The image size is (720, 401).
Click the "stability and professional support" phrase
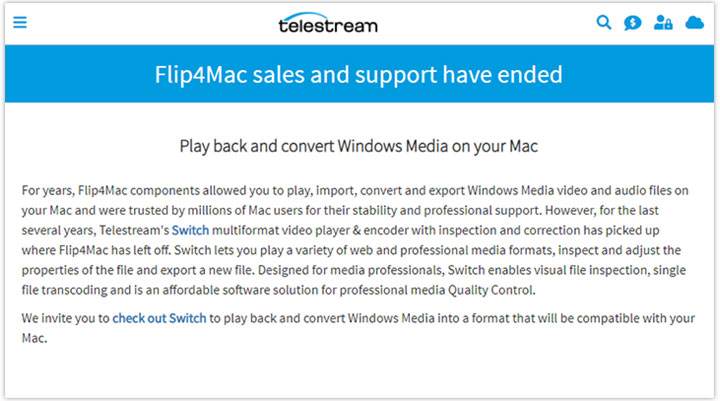pyautogui.click(x=434, y=209)
